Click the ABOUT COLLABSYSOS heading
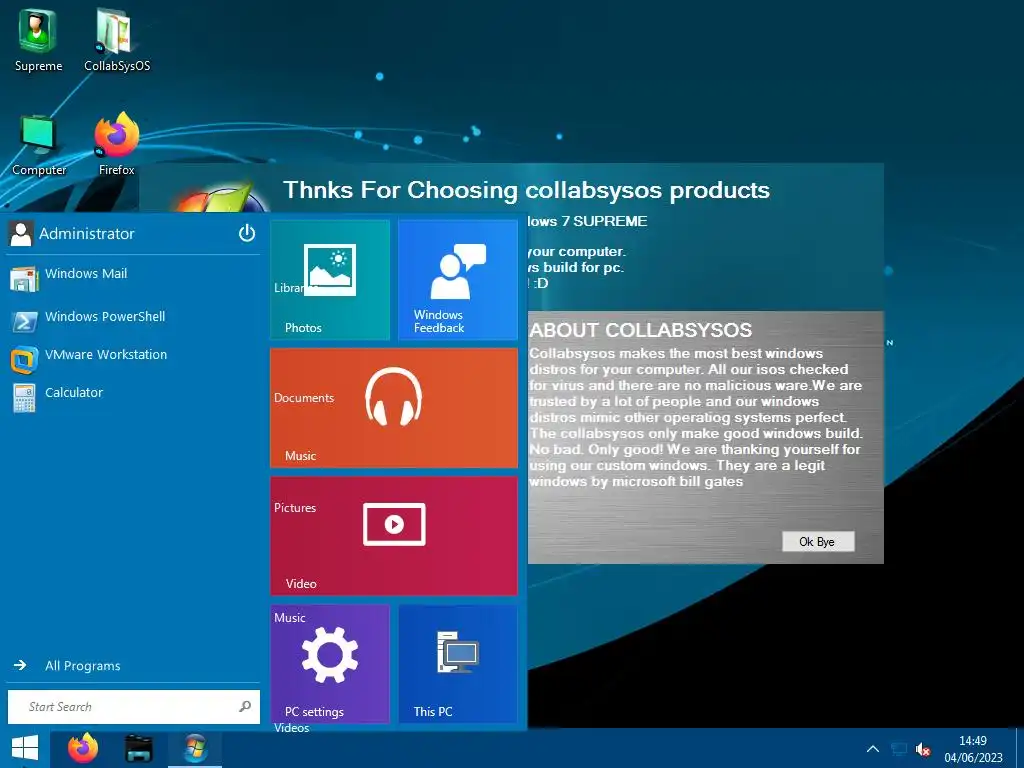 point(641,330)
